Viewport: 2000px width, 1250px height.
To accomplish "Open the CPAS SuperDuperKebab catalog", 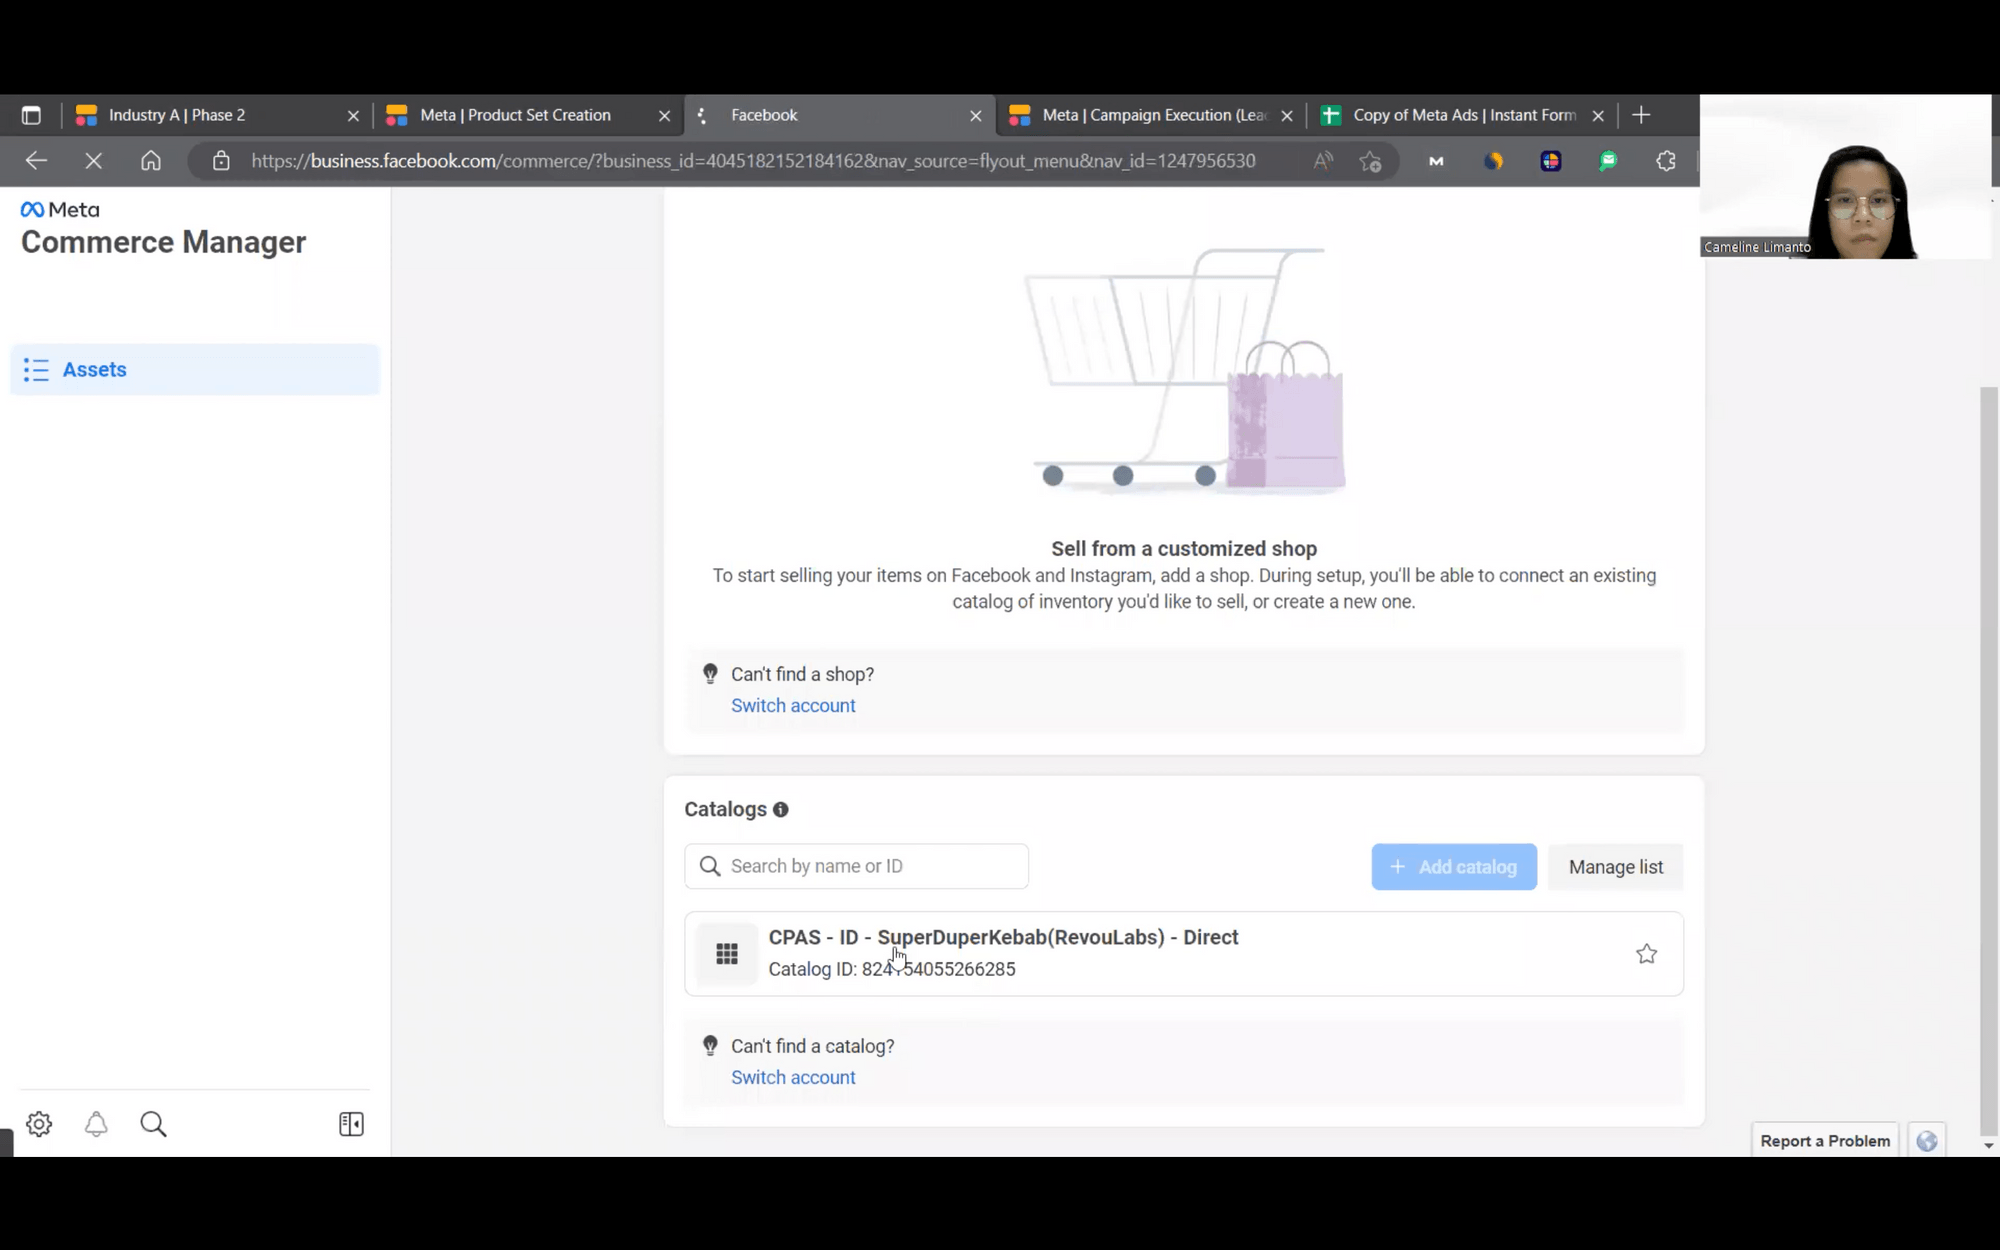I will (x=1003, y=938).
